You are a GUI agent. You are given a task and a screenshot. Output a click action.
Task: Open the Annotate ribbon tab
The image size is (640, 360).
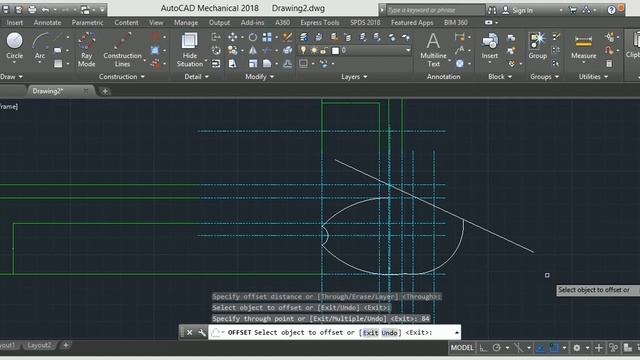(47, 23)
